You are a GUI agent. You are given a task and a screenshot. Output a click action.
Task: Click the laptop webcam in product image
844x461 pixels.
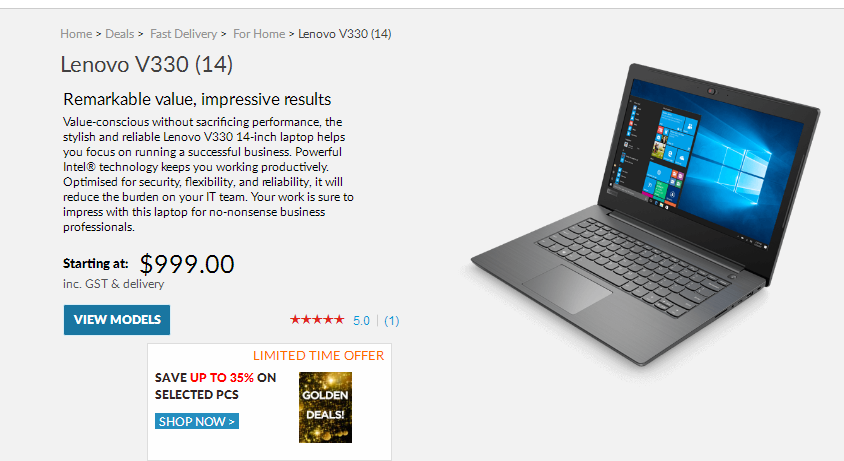711,91
